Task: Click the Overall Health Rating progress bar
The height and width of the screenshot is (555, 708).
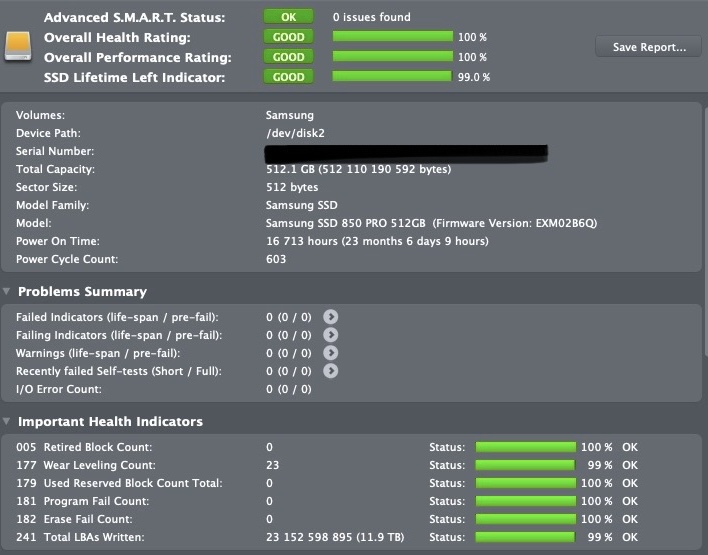Action: (x=392, y=37)
